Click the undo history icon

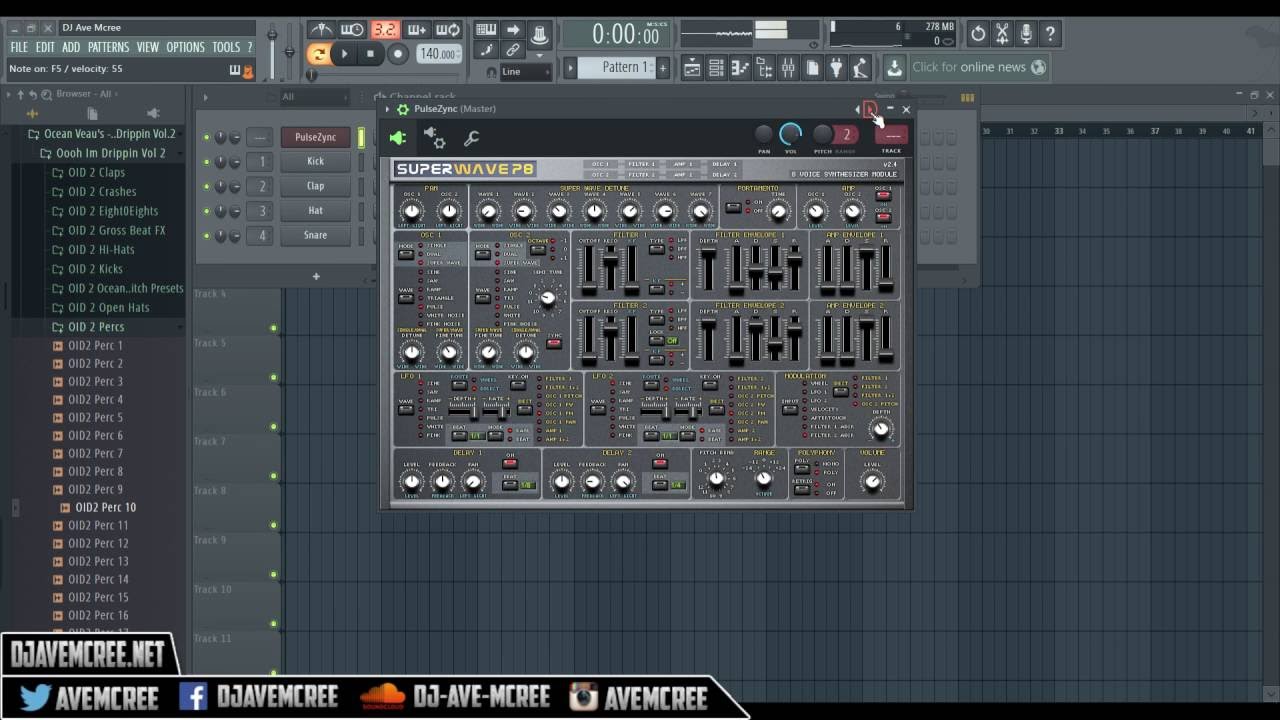978,34
